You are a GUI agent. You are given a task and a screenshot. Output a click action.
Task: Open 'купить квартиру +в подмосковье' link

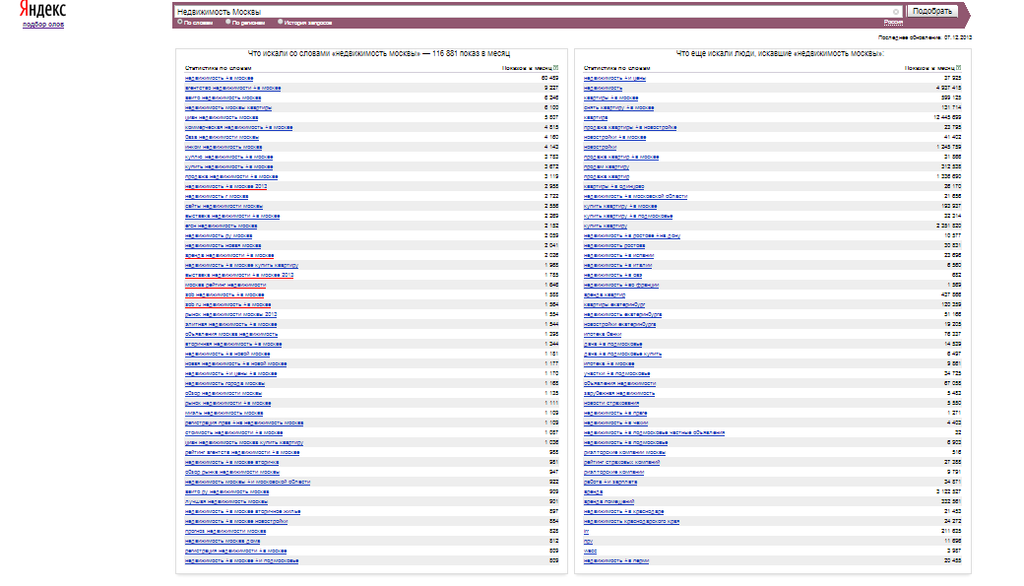628,216
